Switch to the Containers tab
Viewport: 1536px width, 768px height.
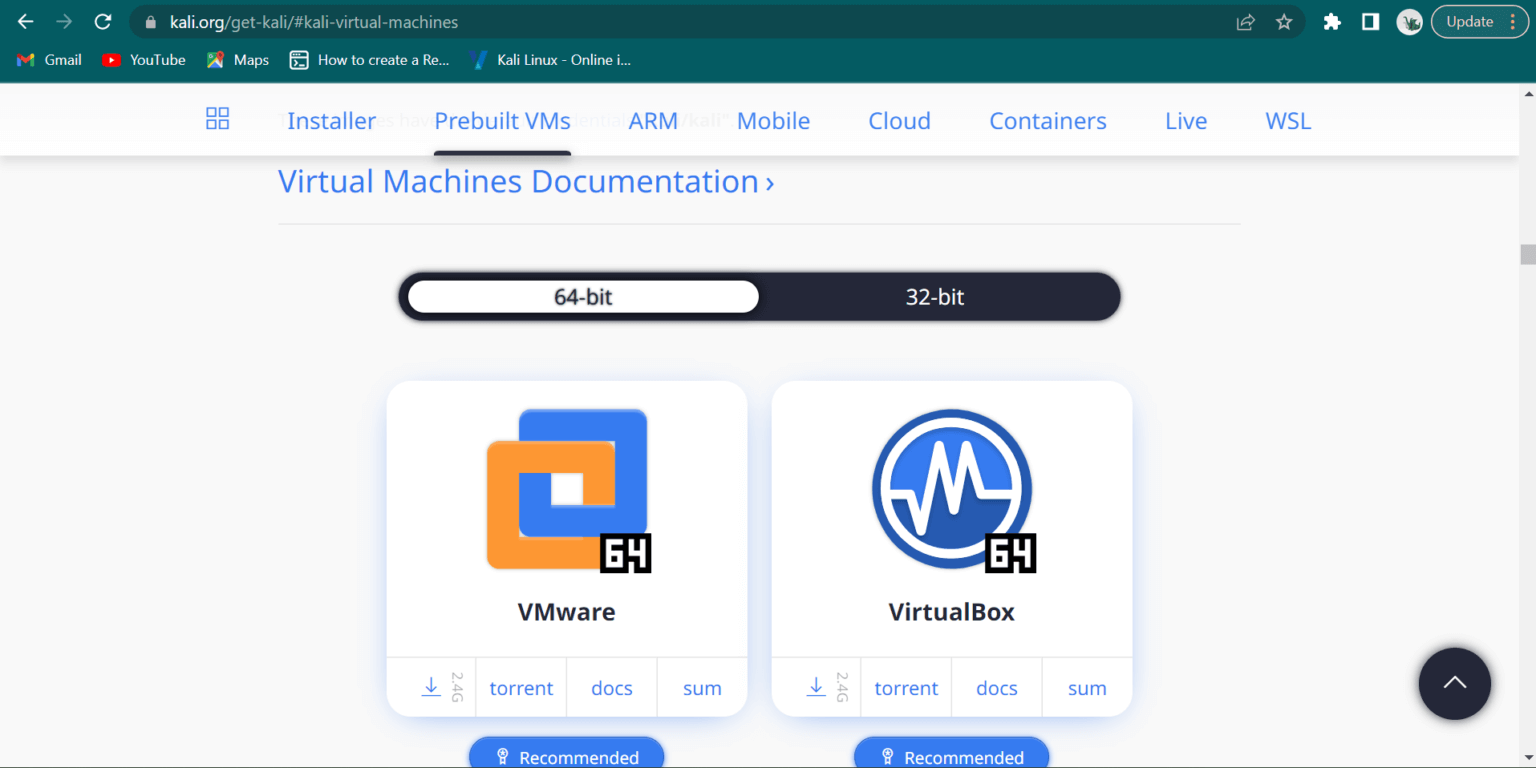pyautogui.click(x=1047, y=120)
